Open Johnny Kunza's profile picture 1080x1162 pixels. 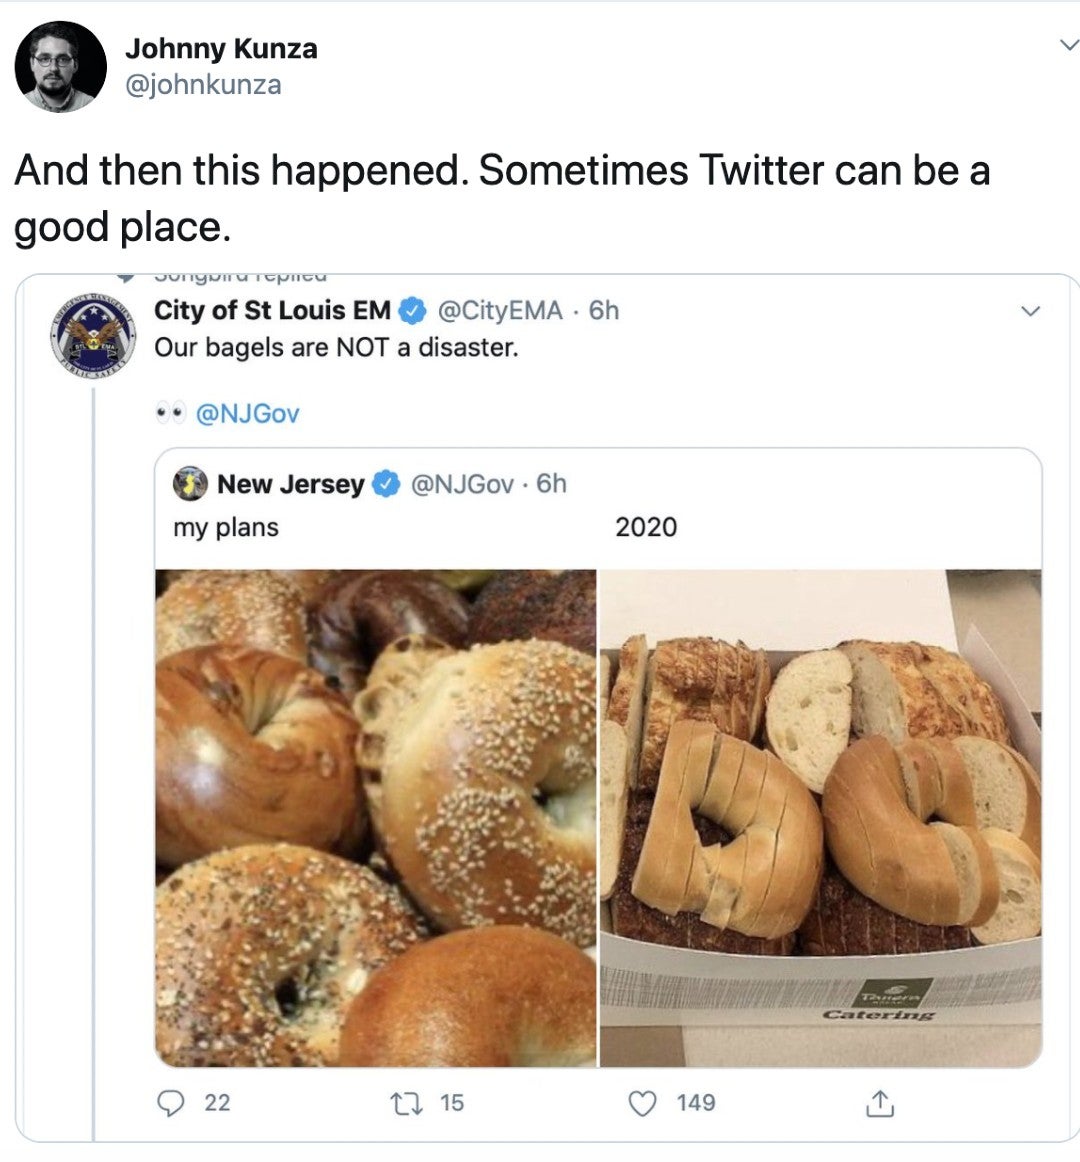click(x=61, y=67)
